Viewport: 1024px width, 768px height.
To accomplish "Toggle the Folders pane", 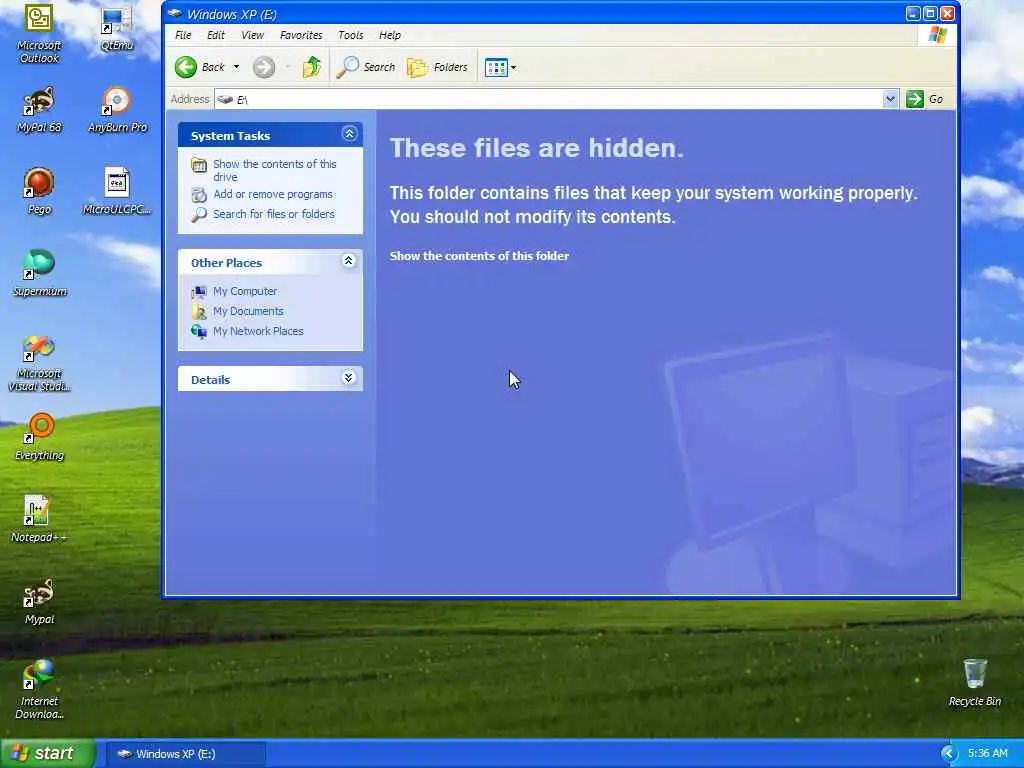I will (438, 67).
